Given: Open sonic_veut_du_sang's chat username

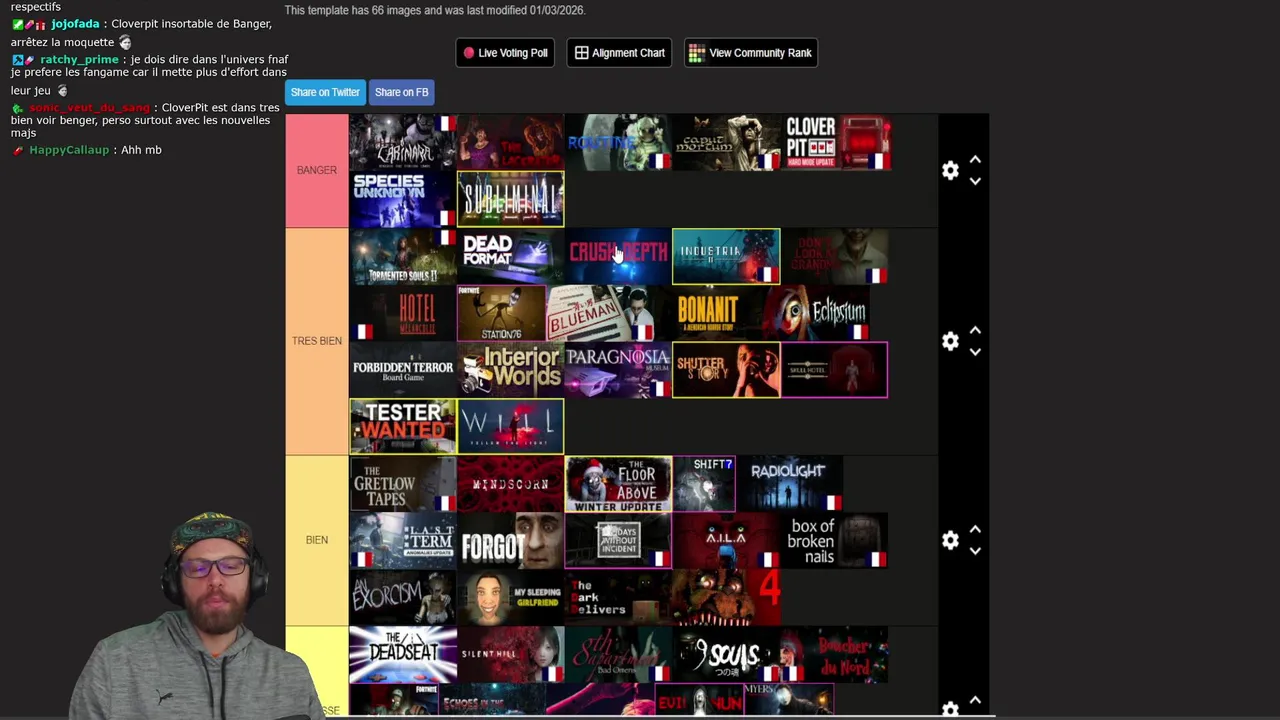Looking at the screenshot, I should (89, 108).
